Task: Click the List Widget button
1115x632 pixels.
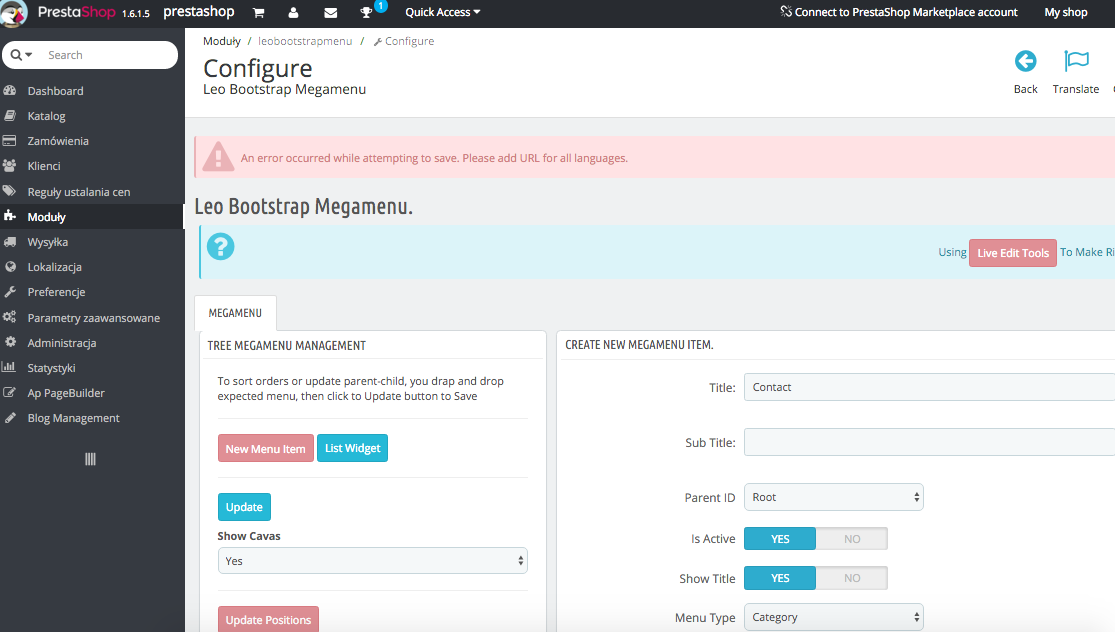Action: (353, 448)
